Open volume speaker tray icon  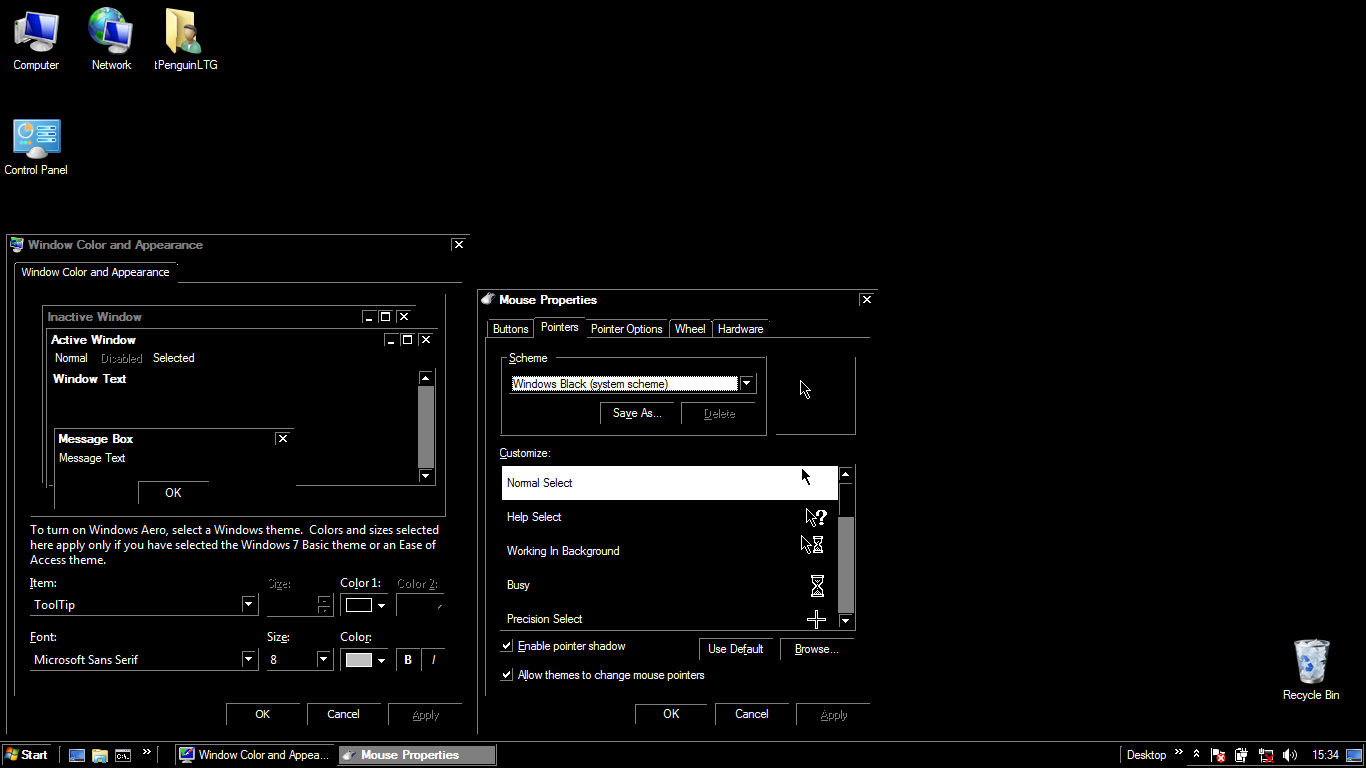(x=1290, y=755)
